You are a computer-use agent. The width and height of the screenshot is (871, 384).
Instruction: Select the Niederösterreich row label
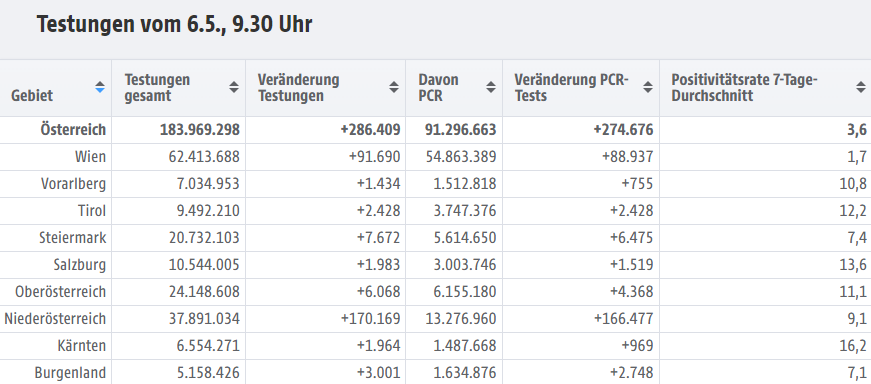click(x=55, y=319)
